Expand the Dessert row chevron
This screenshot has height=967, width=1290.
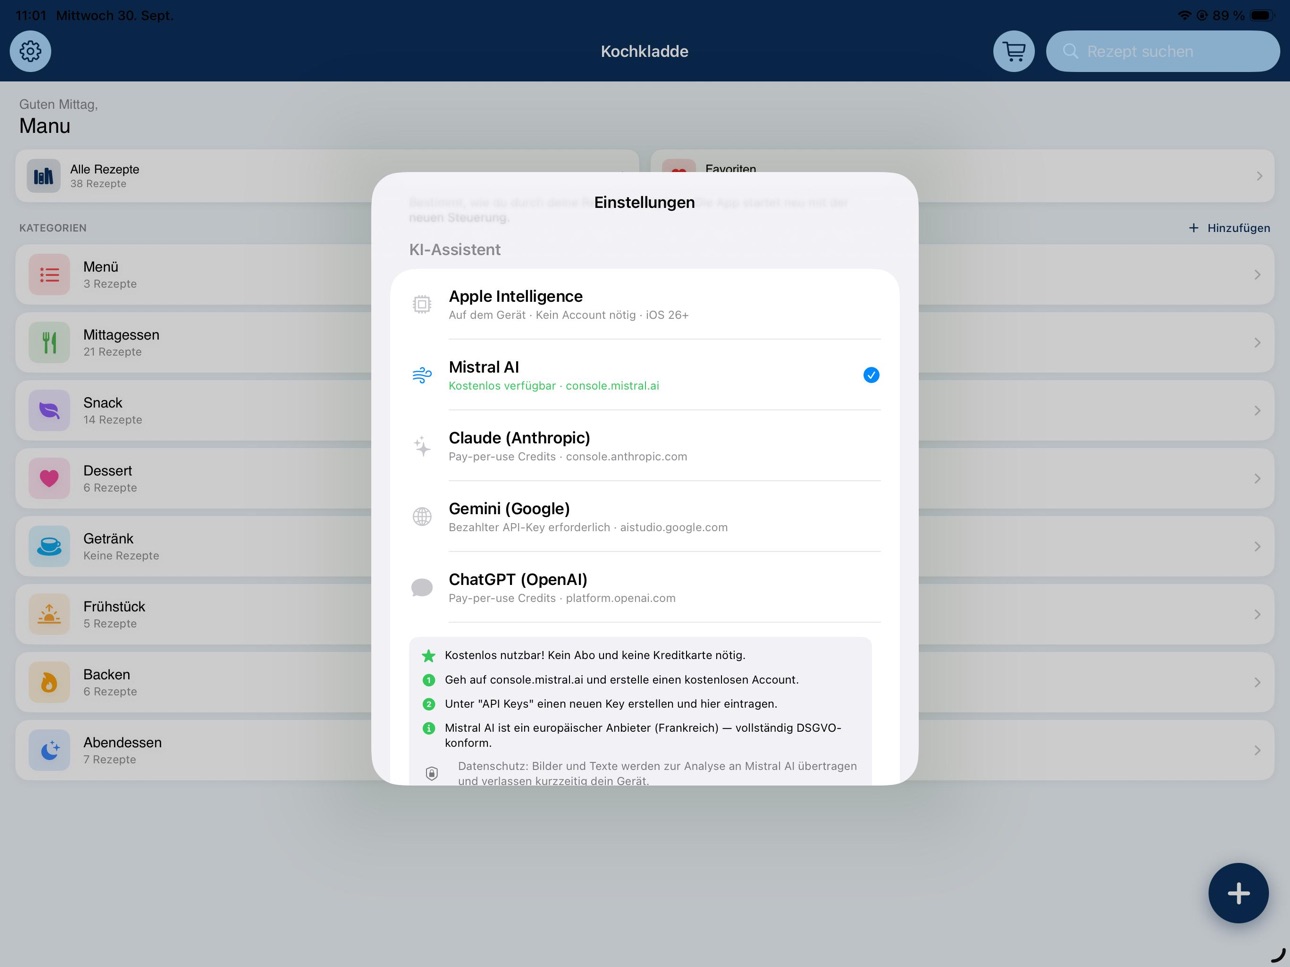pyautogui.click(x=1257, y=479)
